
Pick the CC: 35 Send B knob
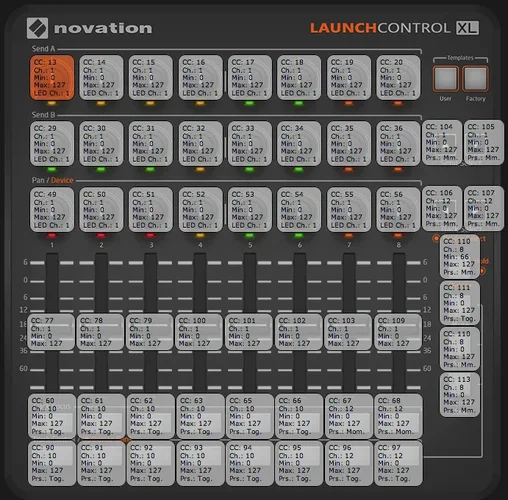pyautogui.click(x=349, y=143)
